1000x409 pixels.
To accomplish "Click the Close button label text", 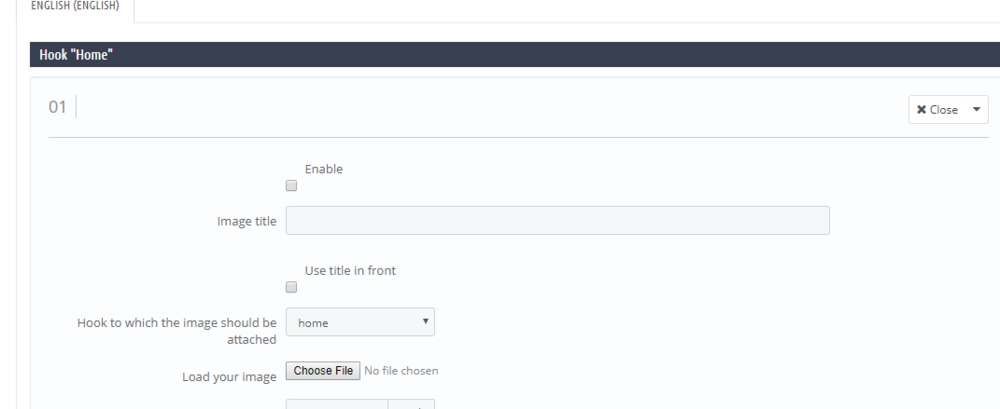I will (x=944, y=110).
